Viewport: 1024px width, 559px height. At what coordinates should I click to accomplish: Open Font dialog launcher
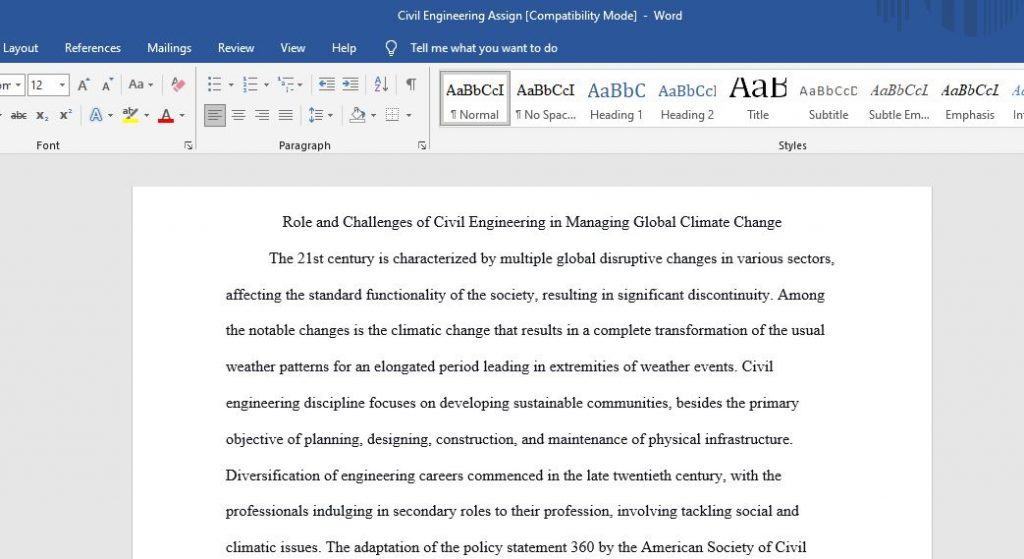(189, 146)
